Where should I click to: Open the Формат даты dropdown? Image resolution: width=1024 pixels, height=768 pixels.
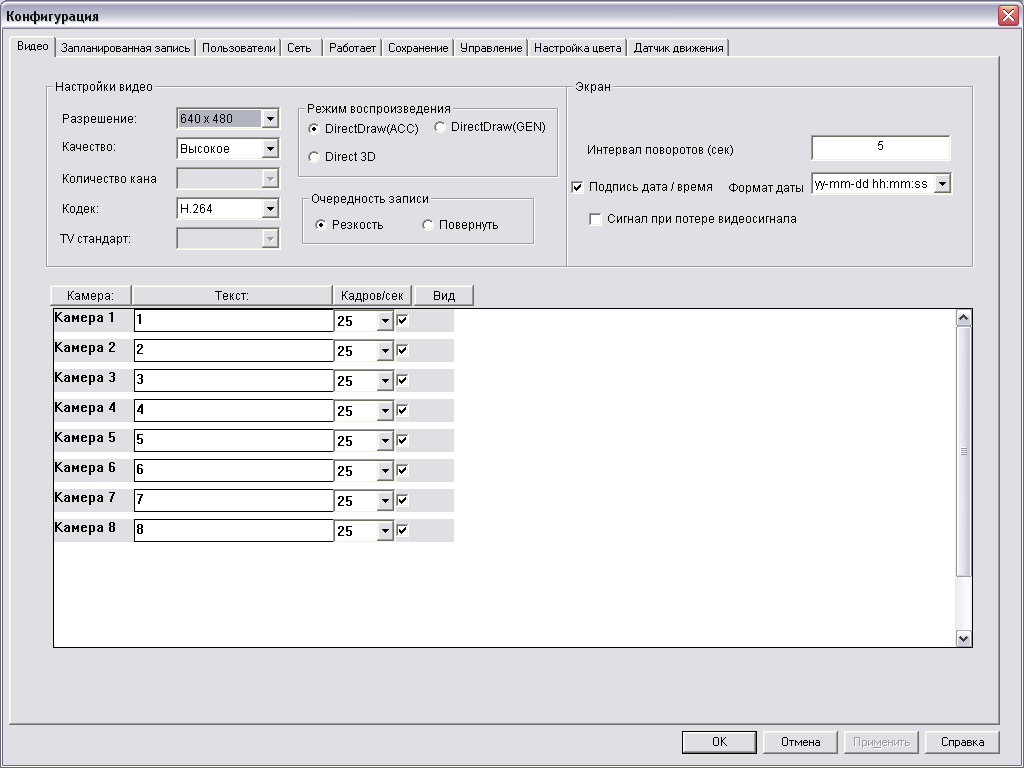point(941,184)
